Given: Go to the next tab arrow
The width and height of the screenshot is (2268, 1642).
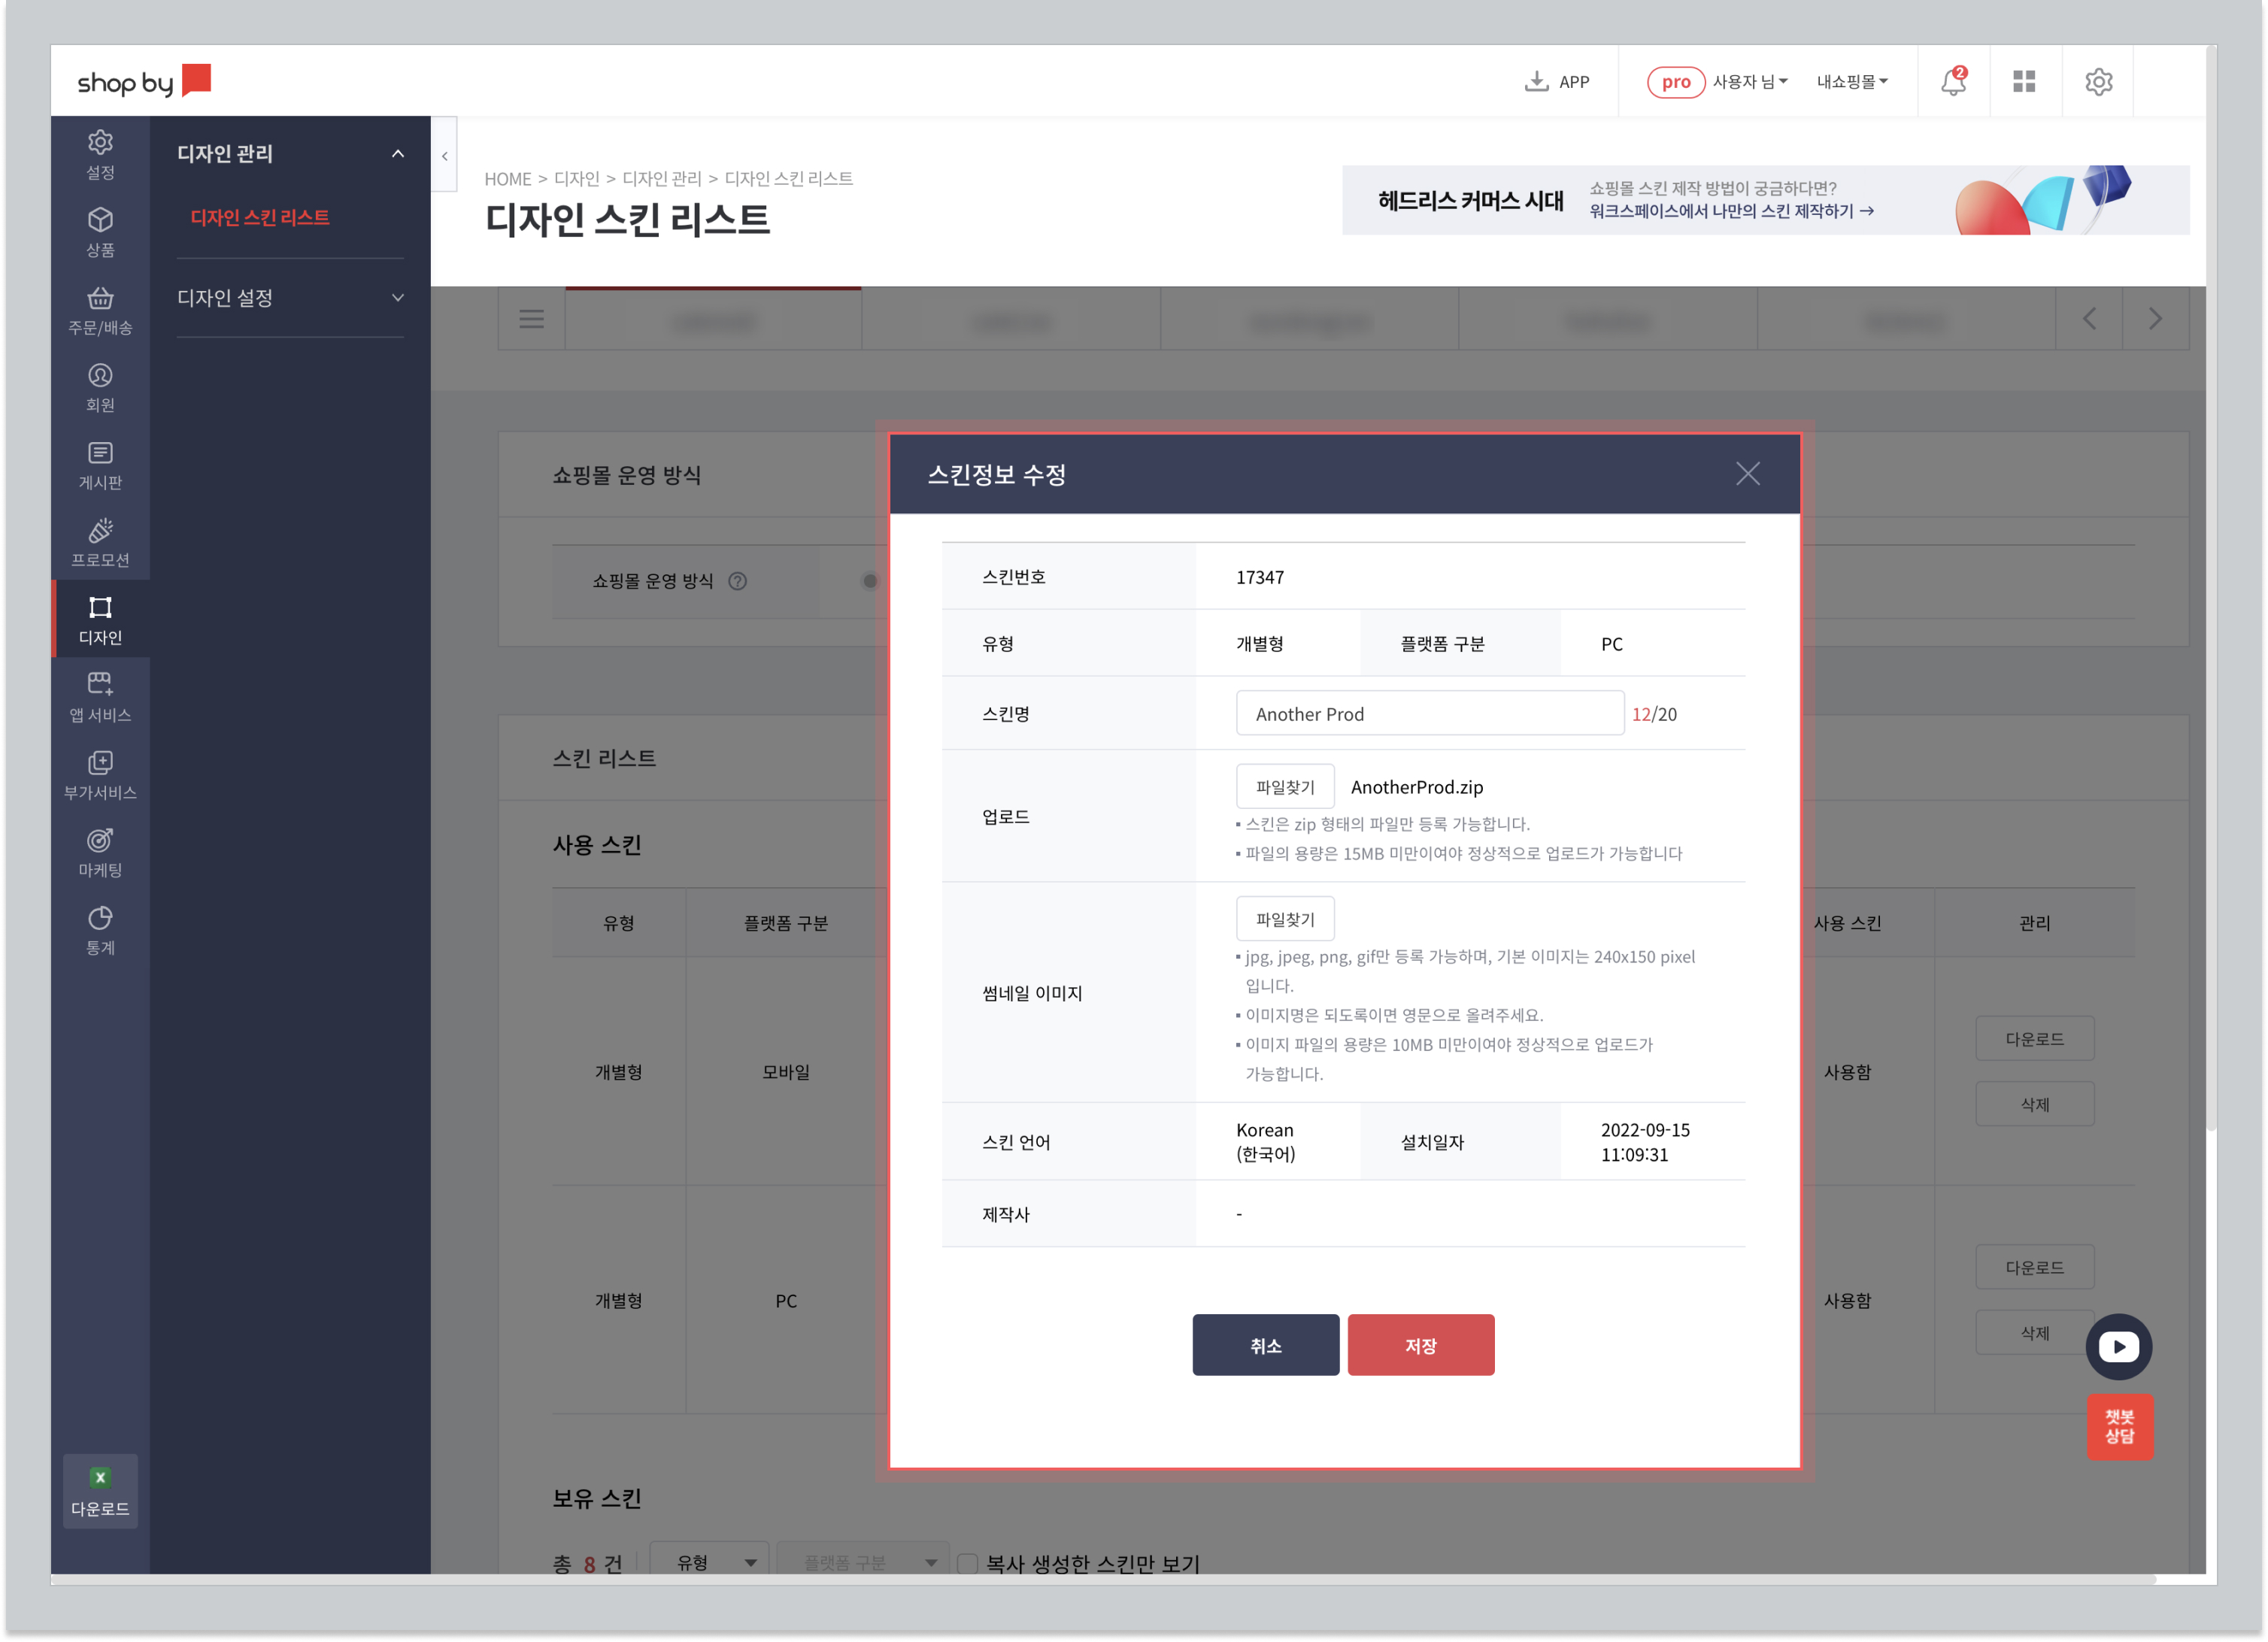Looking at the screenshot, I should coord(2155,319).
